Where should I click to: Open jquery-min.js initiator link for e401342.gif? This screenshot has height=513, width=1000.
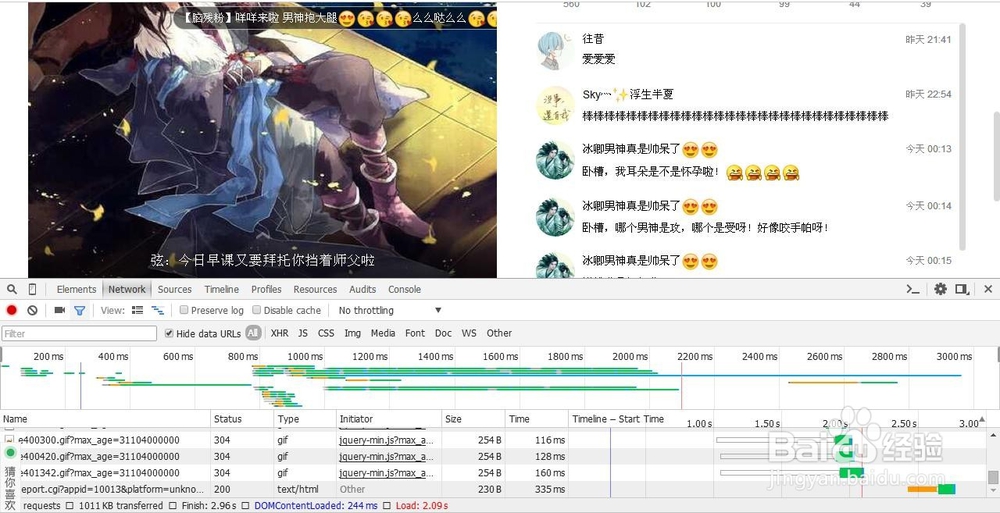pyautogui.click(x=386, y=473)
